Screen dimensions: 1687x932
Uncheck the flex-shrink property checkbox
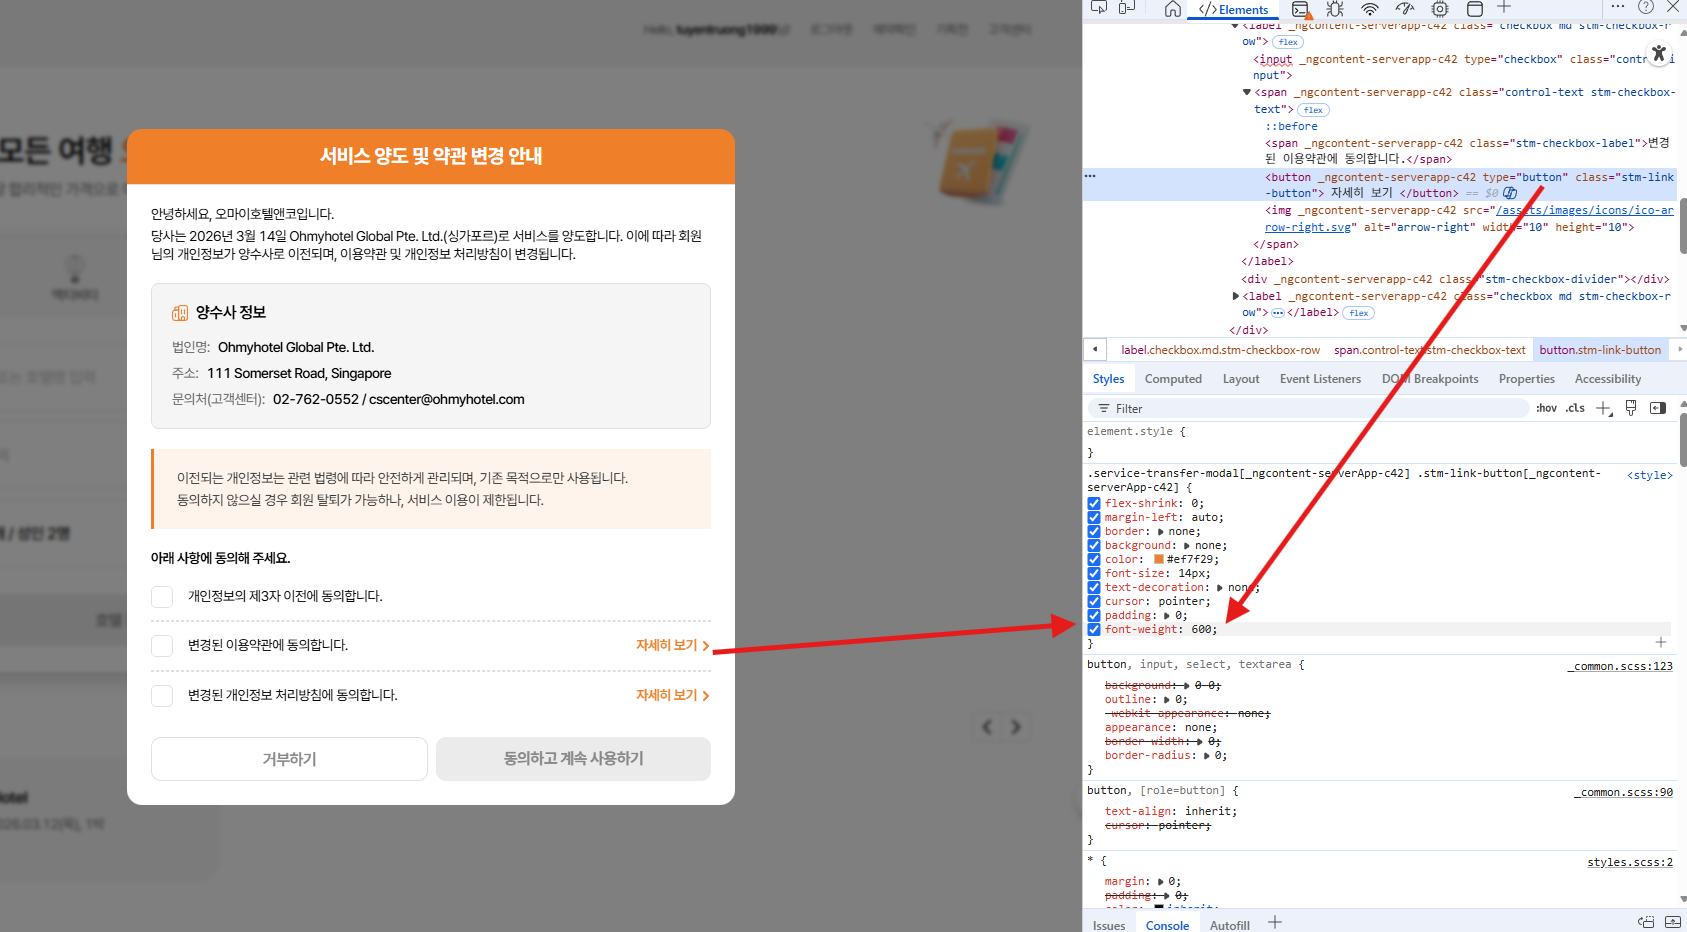coord(1094,504)
